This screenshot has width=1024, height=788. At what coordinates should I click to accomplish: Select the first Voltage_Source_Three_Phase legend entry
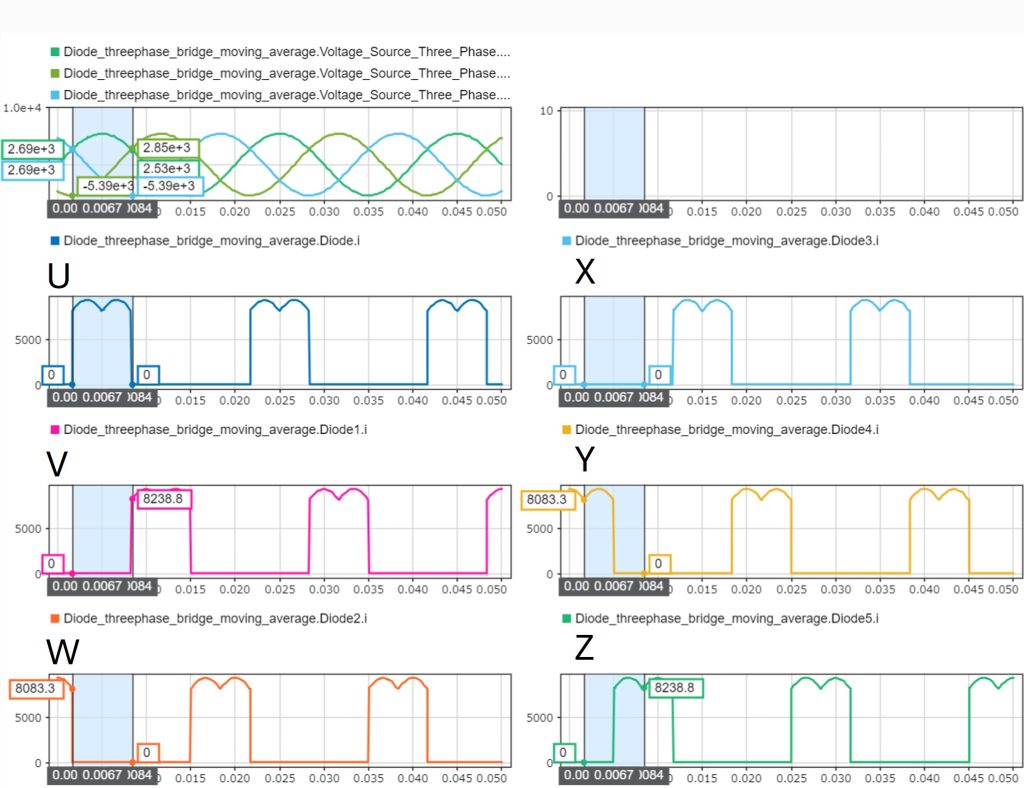[286, 50]
